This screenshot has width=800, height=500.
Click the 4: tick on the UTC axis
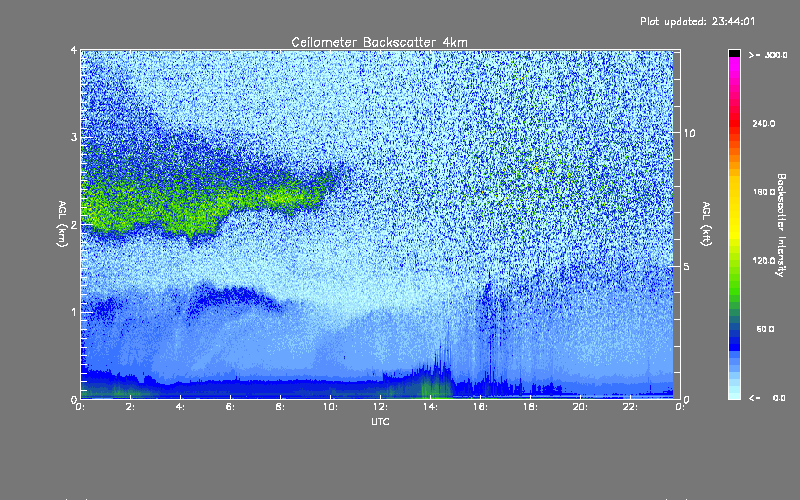(x=180, y=407)
